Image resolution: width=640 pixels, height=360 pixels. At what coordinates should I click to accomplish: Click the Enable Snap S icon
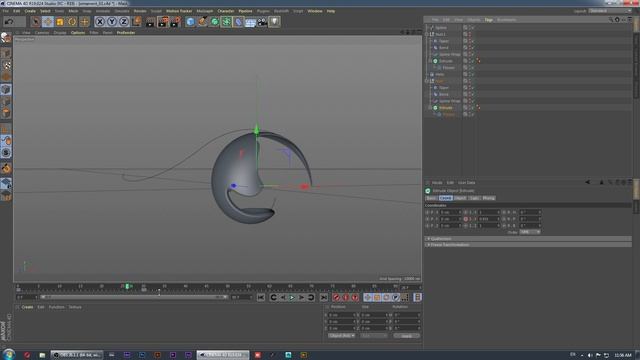pyautogui.click(x=6, y=153)
